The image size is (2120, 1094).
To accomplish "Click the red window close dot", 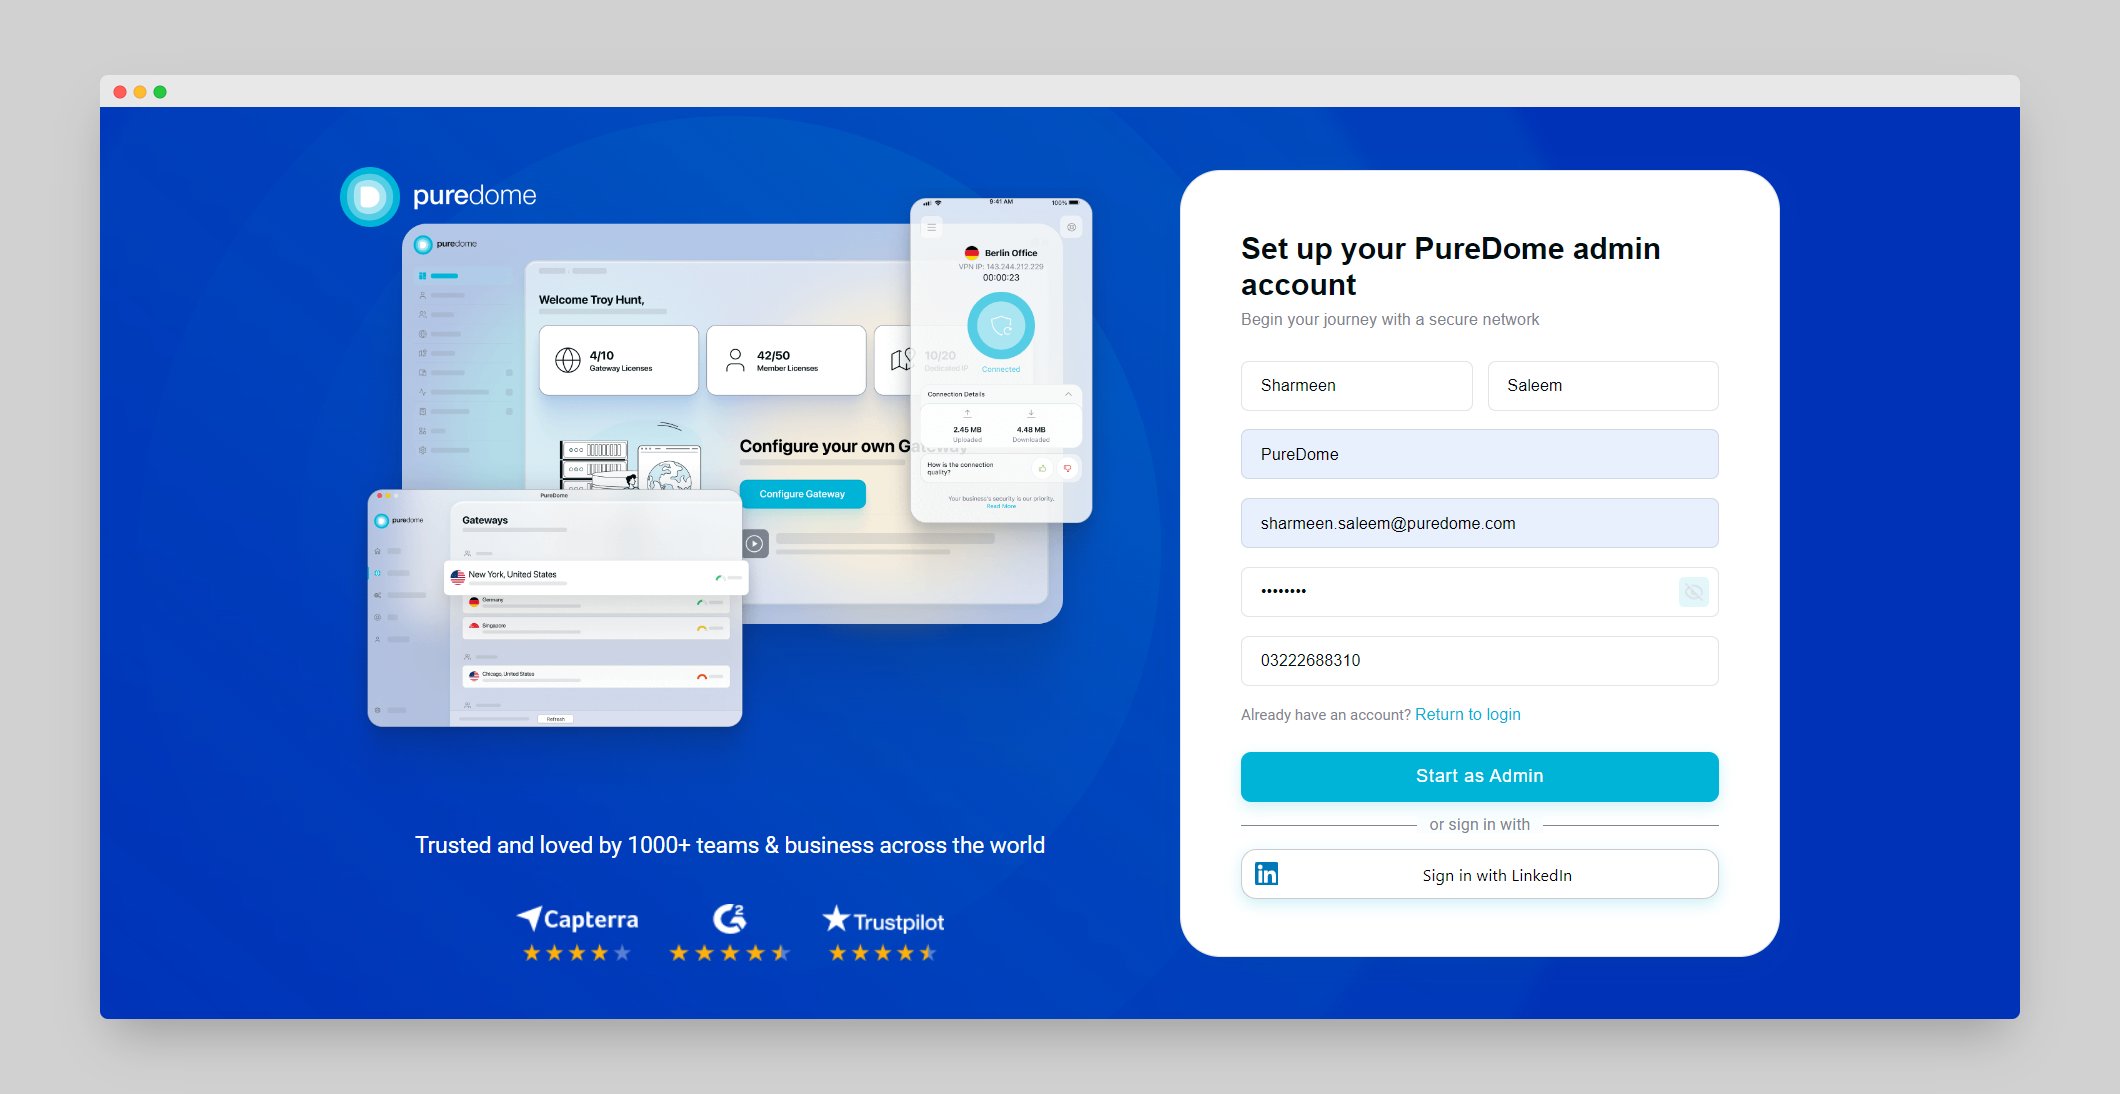I will pyautogui.click(x=120, y=92).
